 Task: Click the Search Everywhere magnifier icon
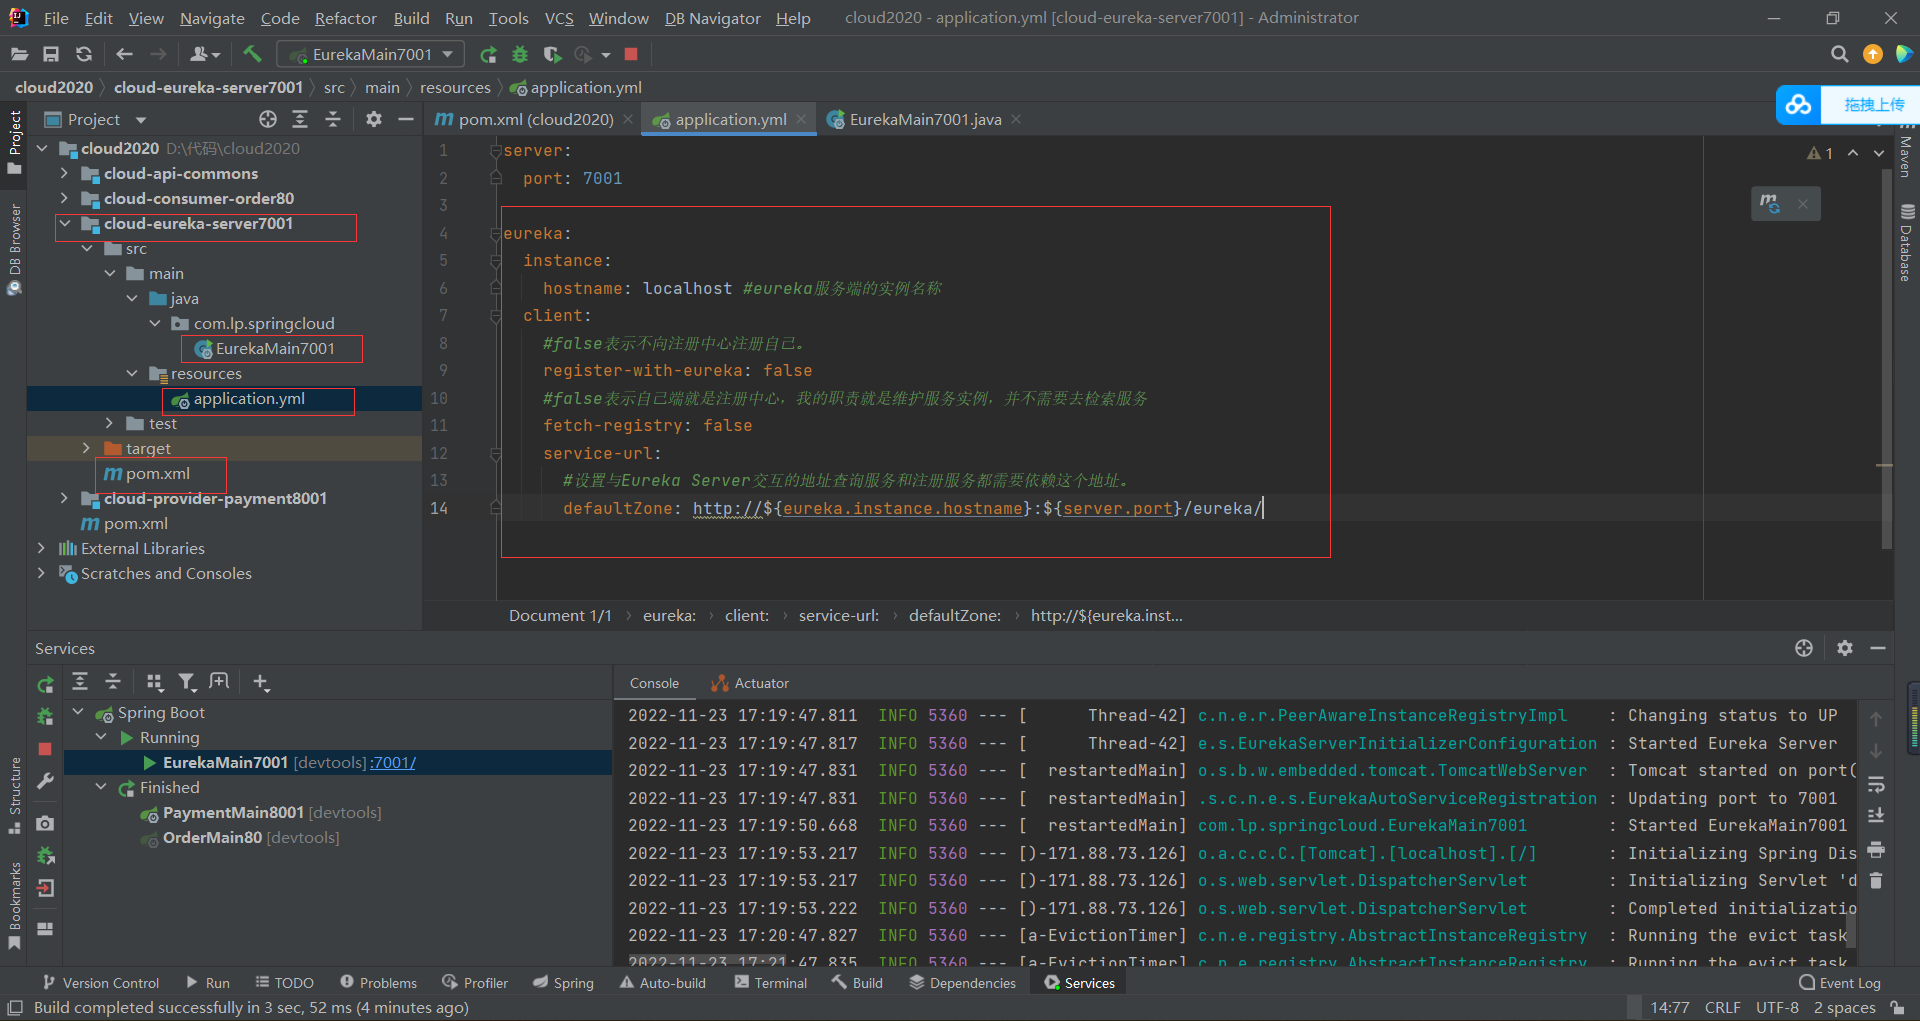point(1839,54)
